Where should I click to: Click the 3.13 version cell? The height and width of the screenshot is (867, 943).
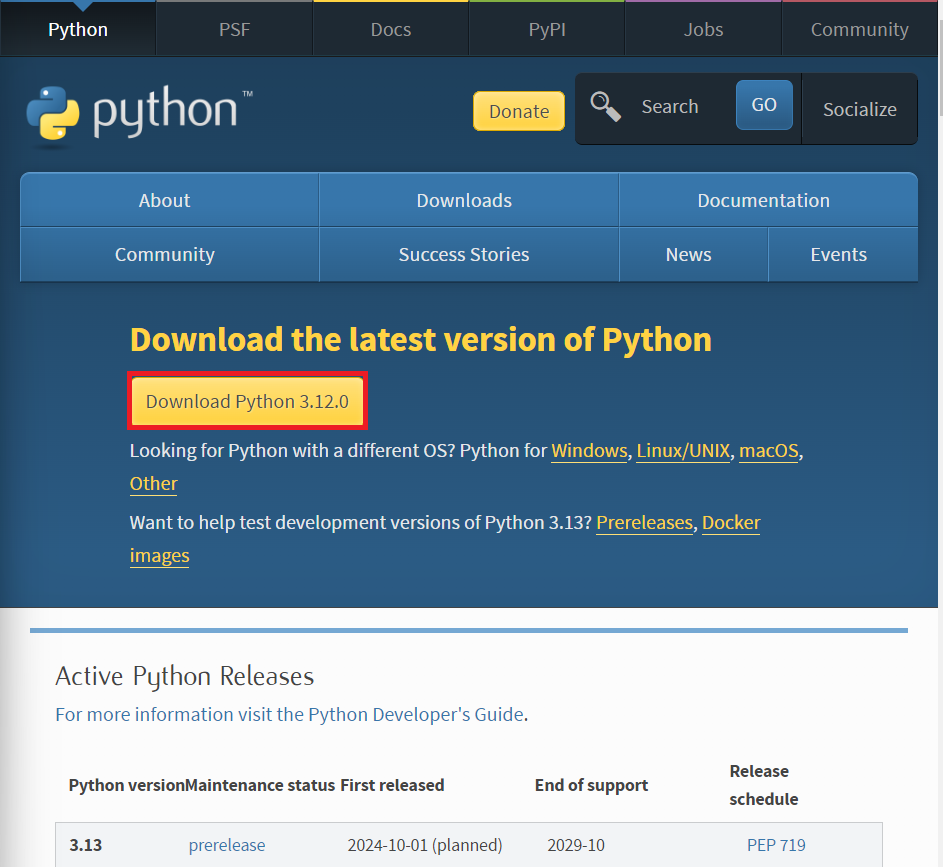(85, 845)
